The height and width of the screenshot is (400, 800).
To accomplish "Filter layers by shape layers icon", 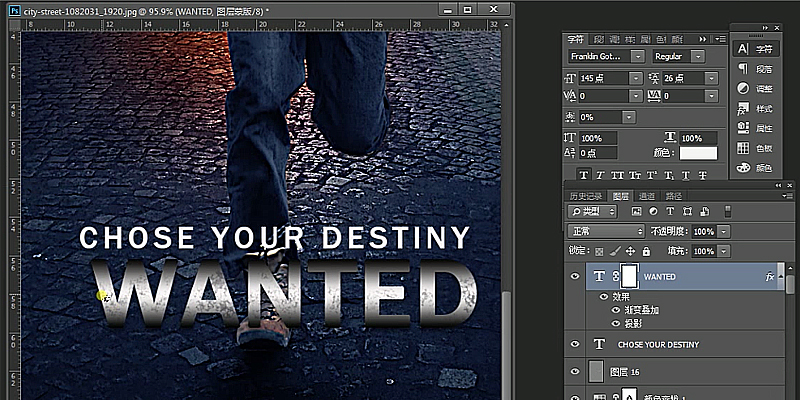I will click(687, 211).
